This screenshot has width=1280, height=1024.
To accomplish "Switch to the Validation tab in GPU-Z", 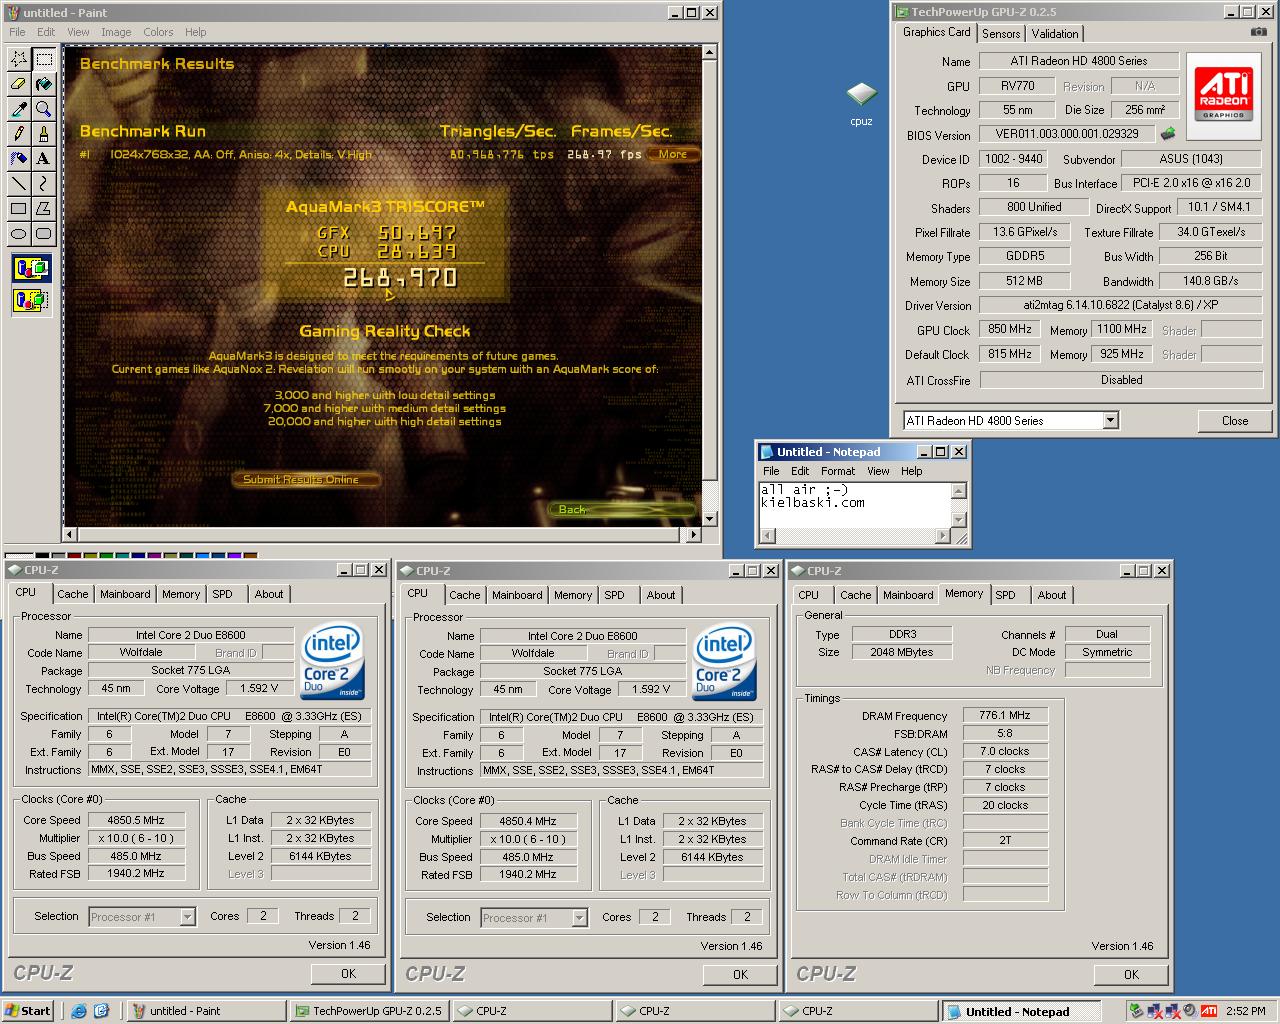I will [1055, 34].
